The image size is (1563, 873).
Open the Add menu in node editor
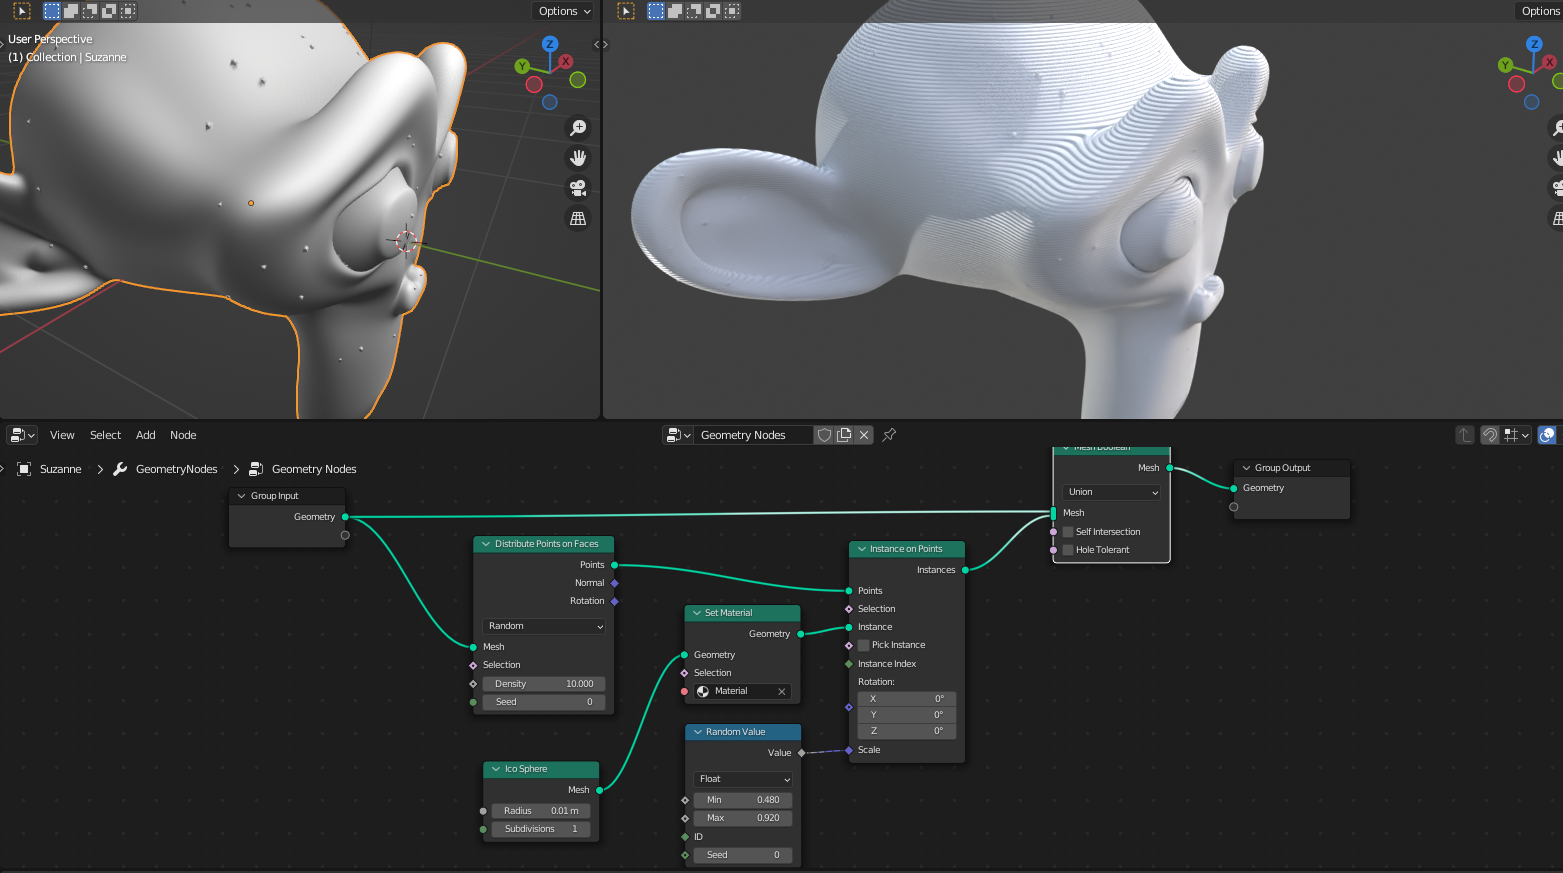(x=145, y=435)
